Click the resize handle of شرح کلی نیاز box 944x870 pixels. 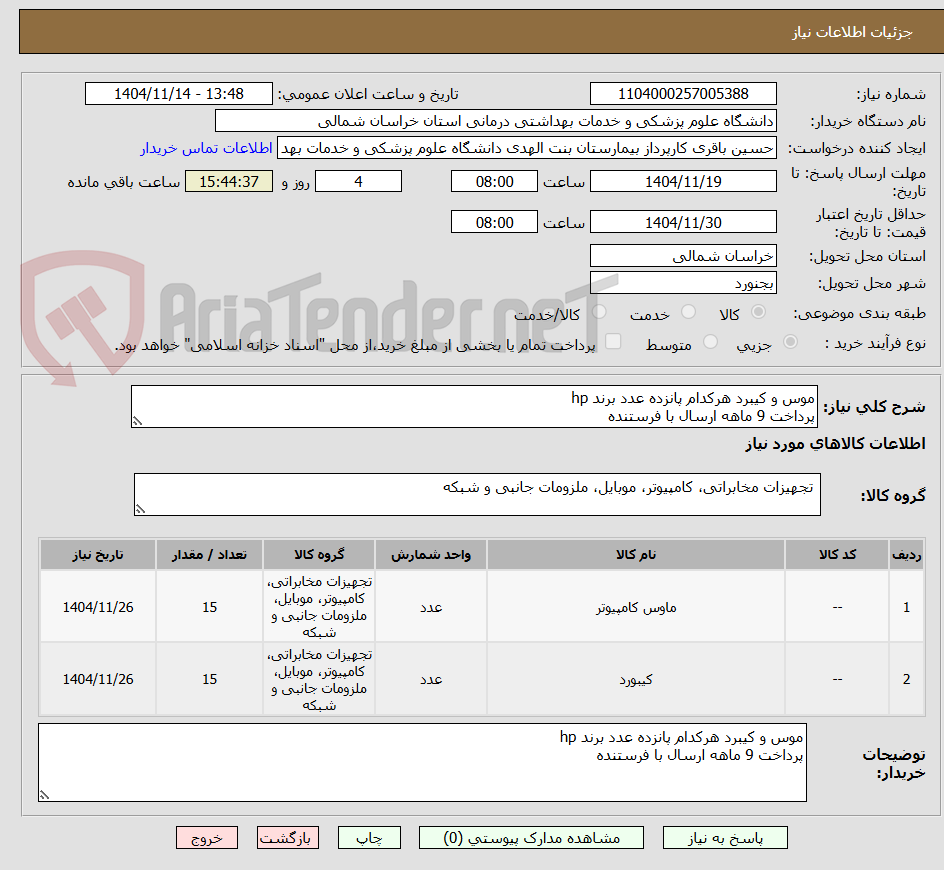coord(137,421)
